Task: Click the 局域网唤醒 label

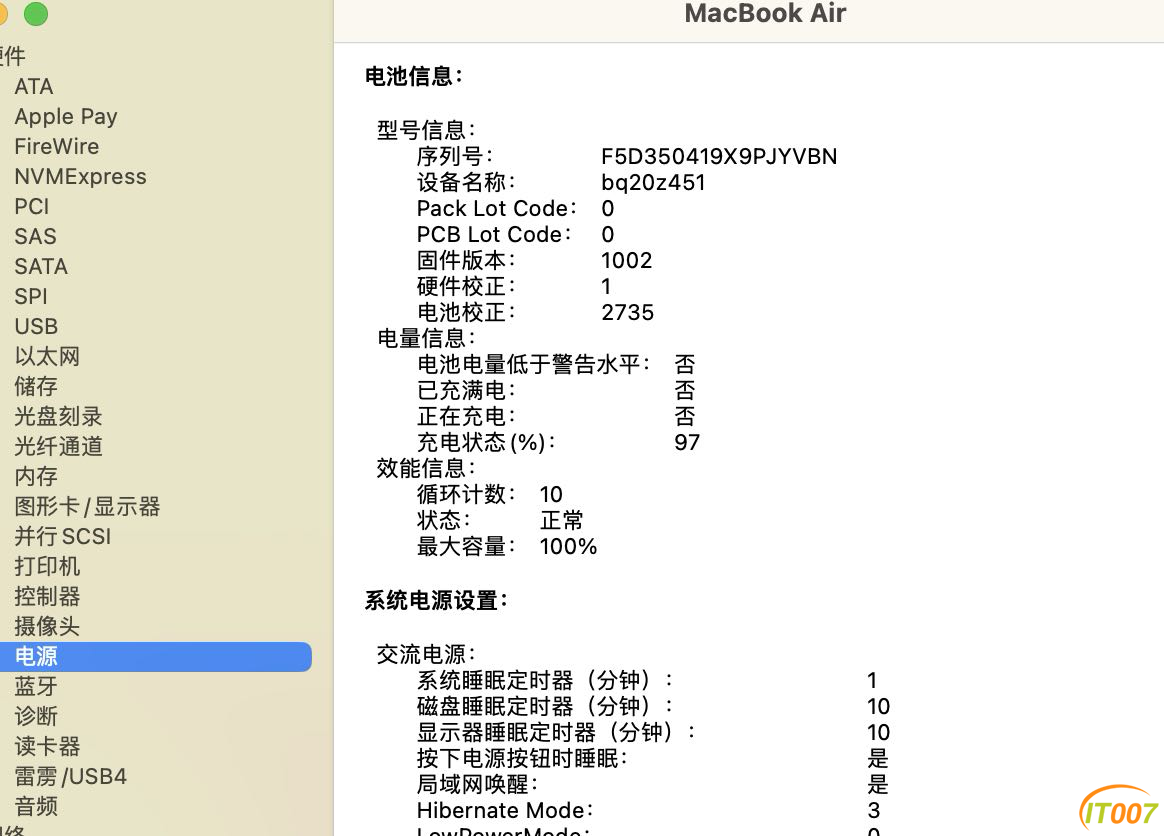Action: [x=477, y=784]
